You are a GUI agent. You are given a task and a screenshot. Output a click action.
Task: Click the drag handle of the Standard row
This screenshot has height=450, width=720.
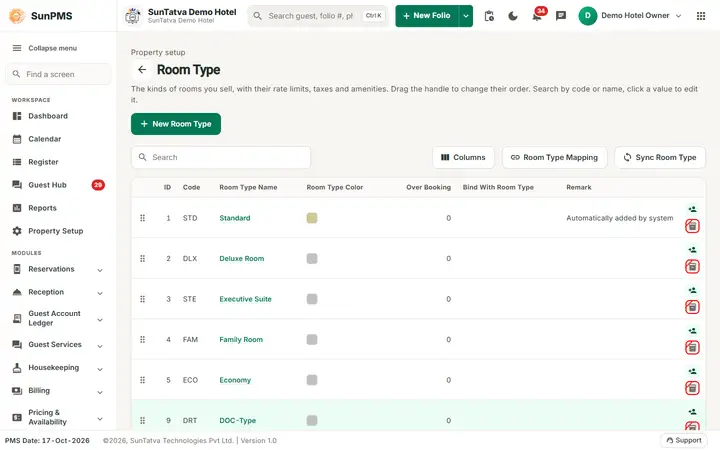tap(142, 218)
